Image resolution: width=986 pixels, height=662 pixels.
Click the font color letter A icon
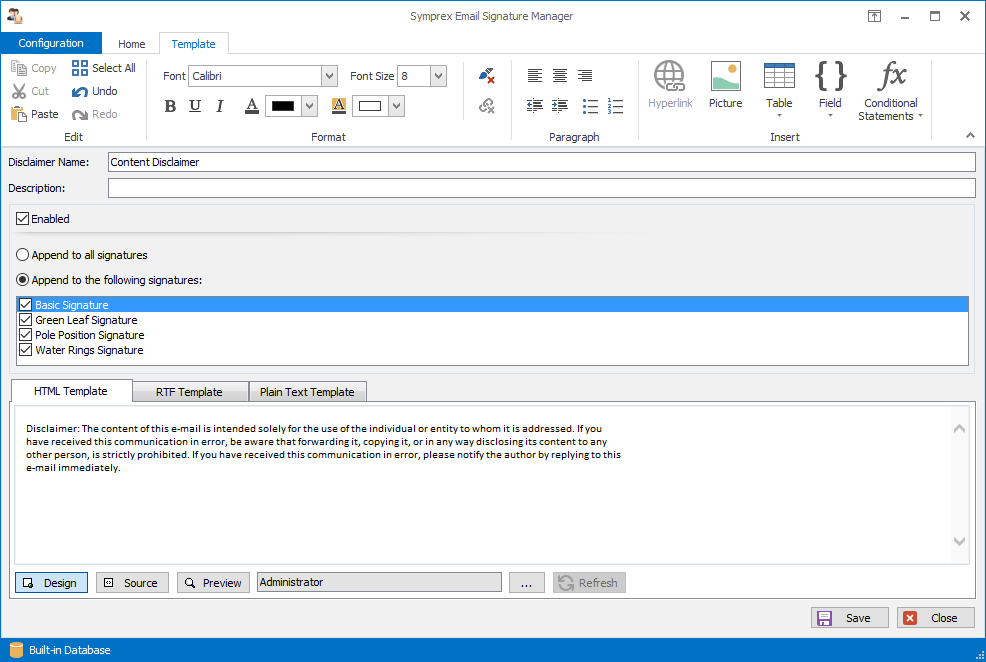(x=252, y=106)
